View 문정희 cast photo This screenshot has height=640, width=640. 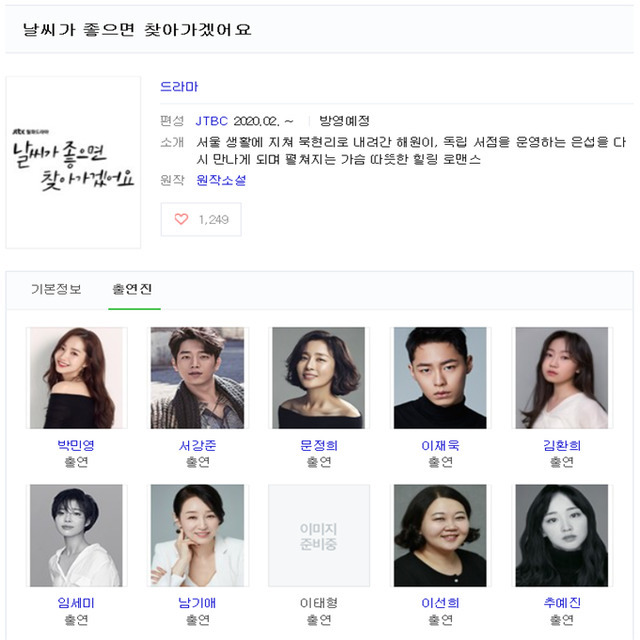pos(319,378)
